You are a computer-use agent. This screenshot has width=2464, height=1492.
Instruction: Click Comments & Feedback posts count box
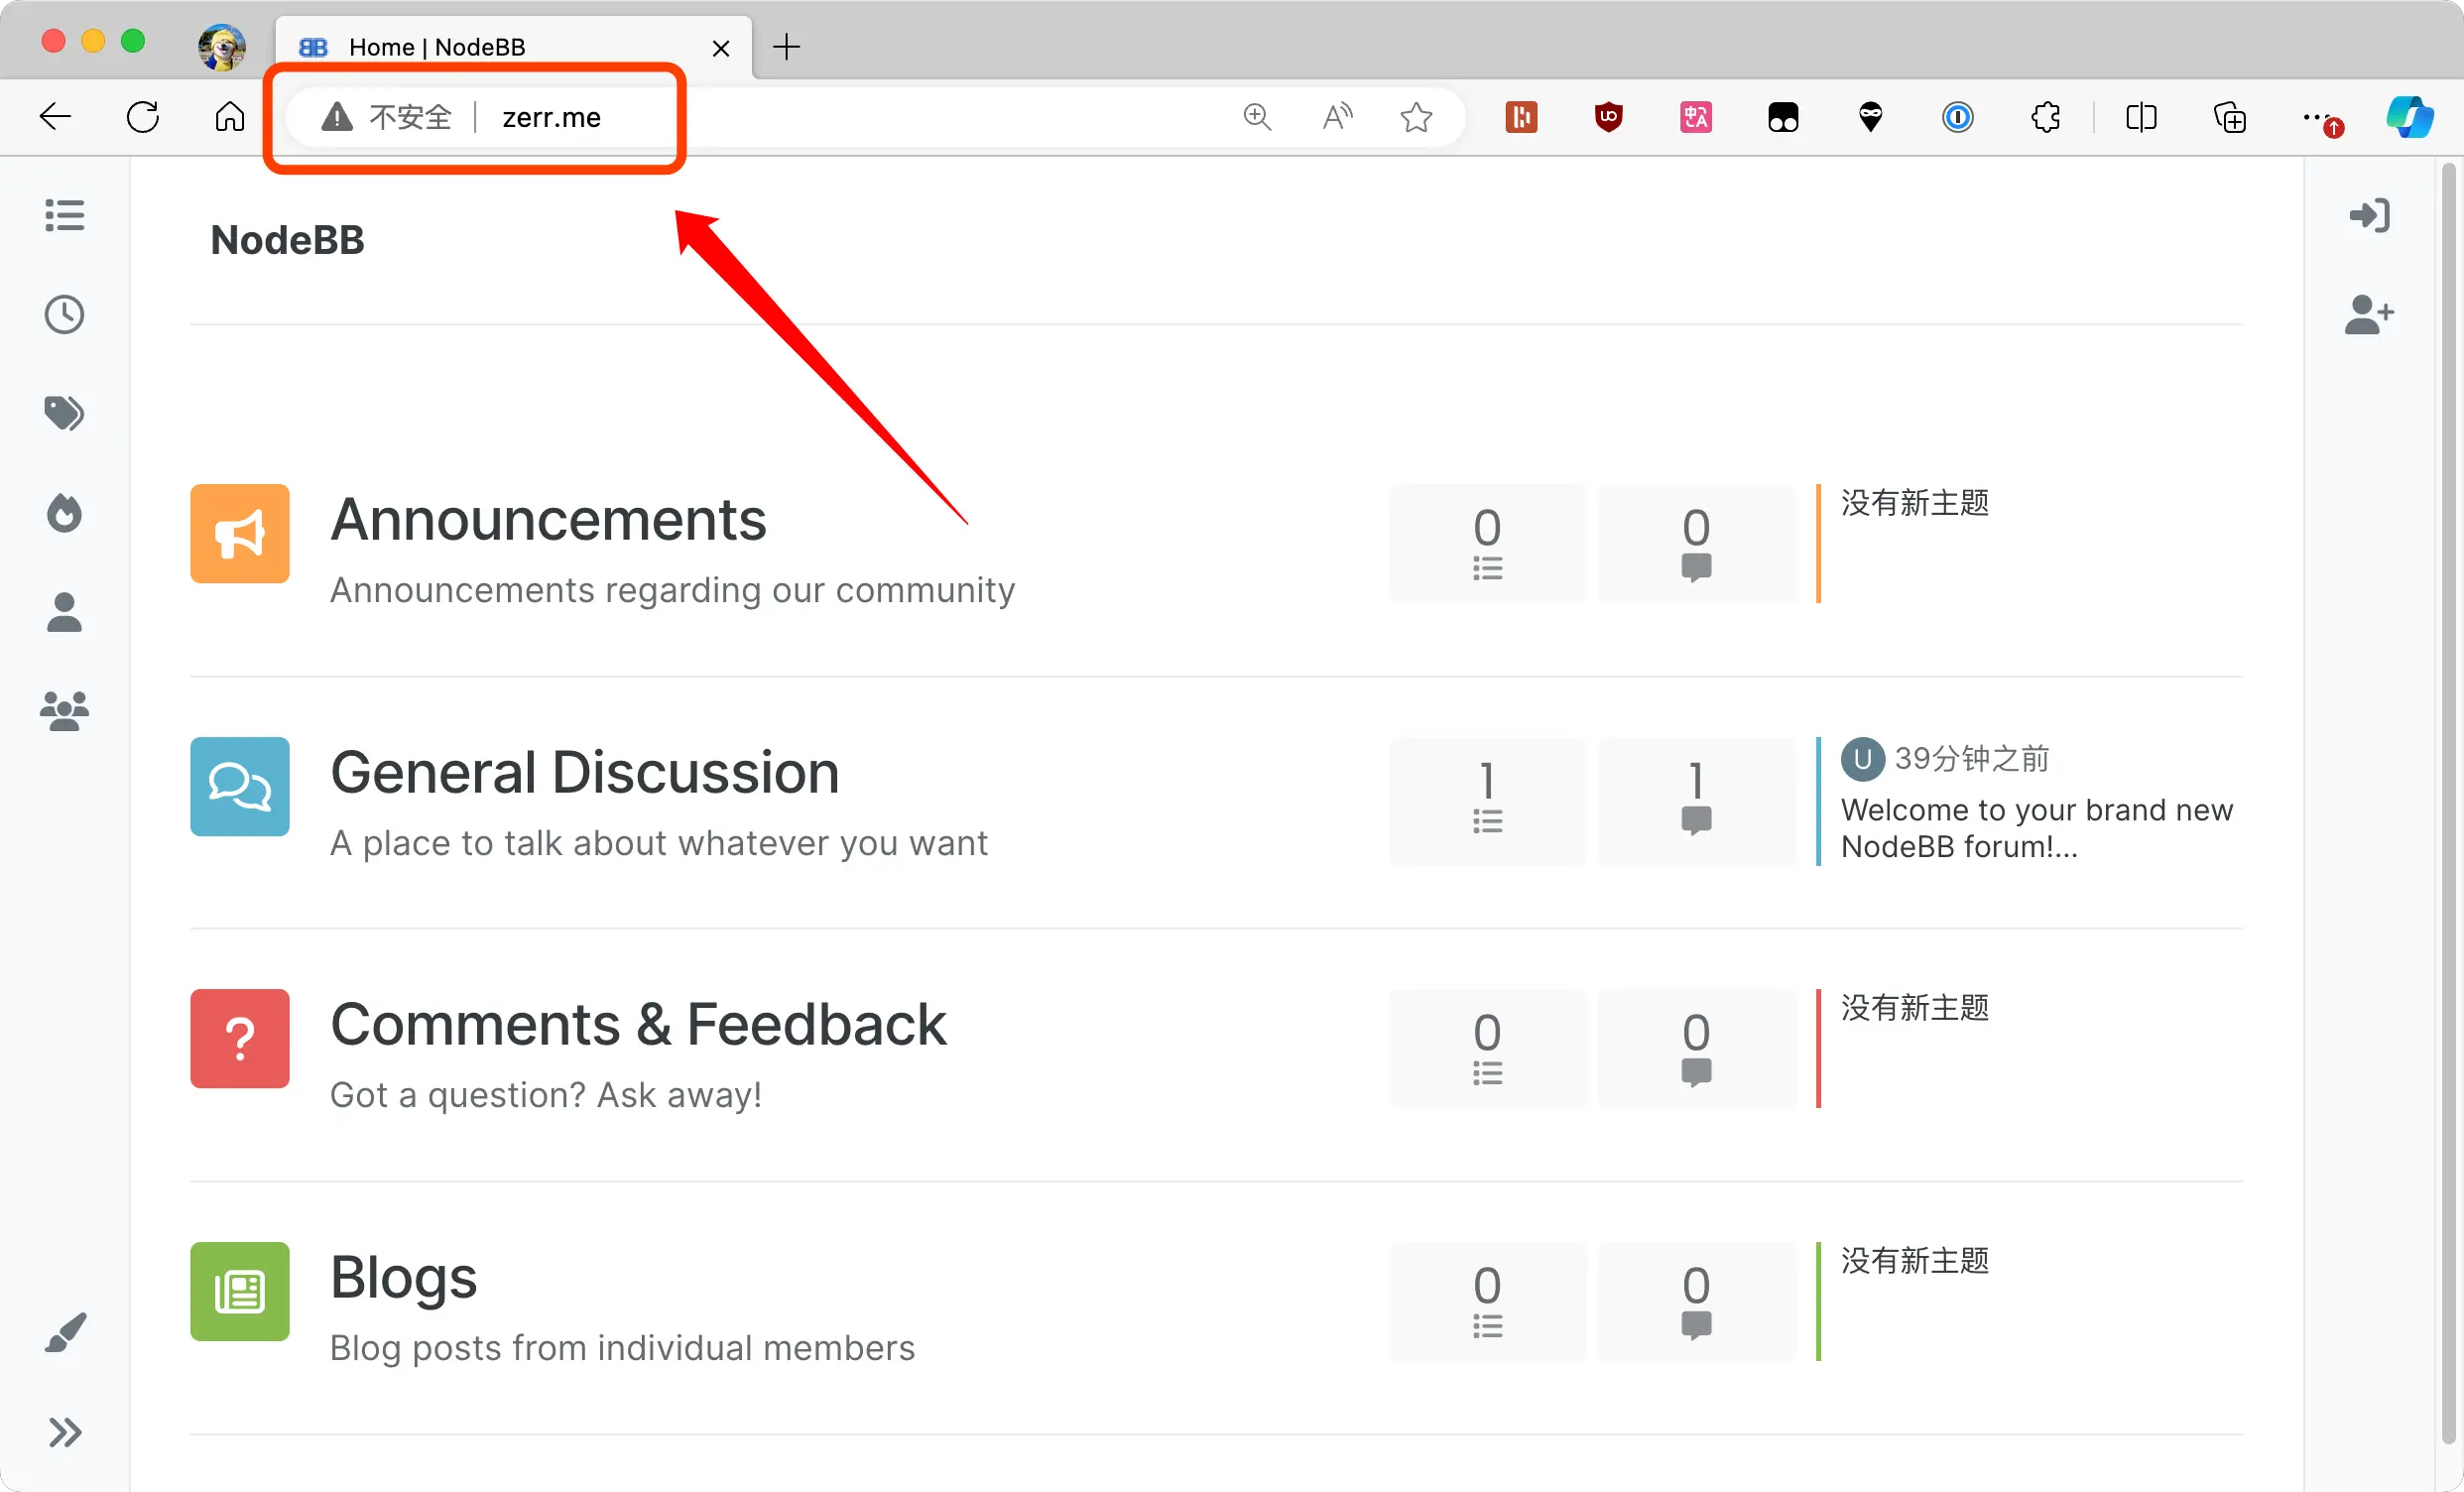(1696, 1048)
